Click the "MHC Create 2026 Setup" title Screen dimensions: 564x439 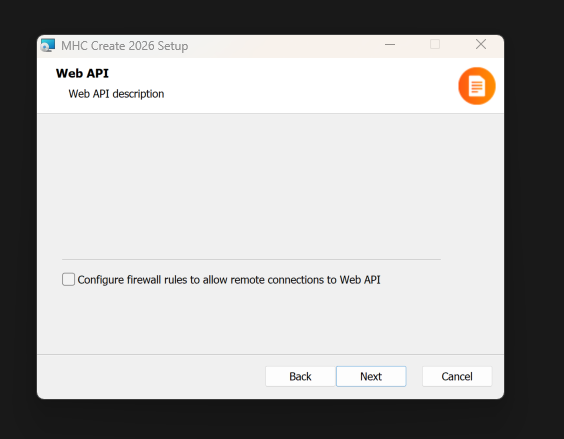coord(124,46)
